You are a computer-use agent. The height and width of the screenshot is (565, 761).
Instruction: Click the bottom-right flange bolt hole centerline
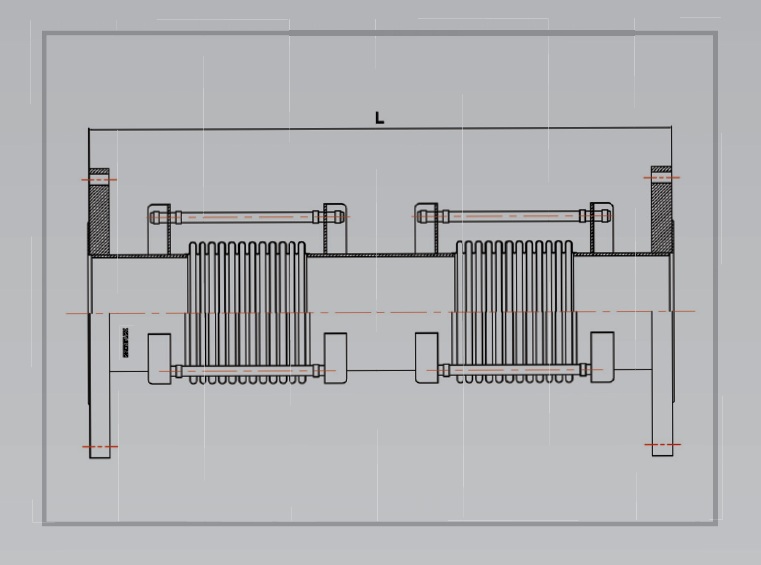click(662, 444)
